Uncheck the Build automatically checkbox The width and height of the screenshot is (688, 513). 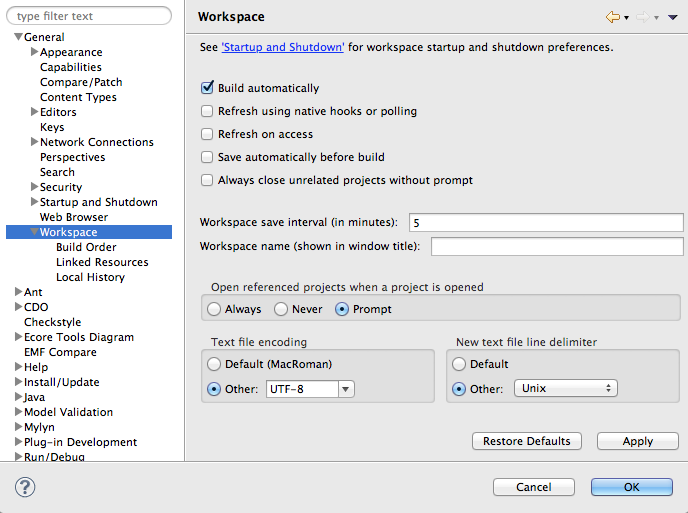coord(208,88)
